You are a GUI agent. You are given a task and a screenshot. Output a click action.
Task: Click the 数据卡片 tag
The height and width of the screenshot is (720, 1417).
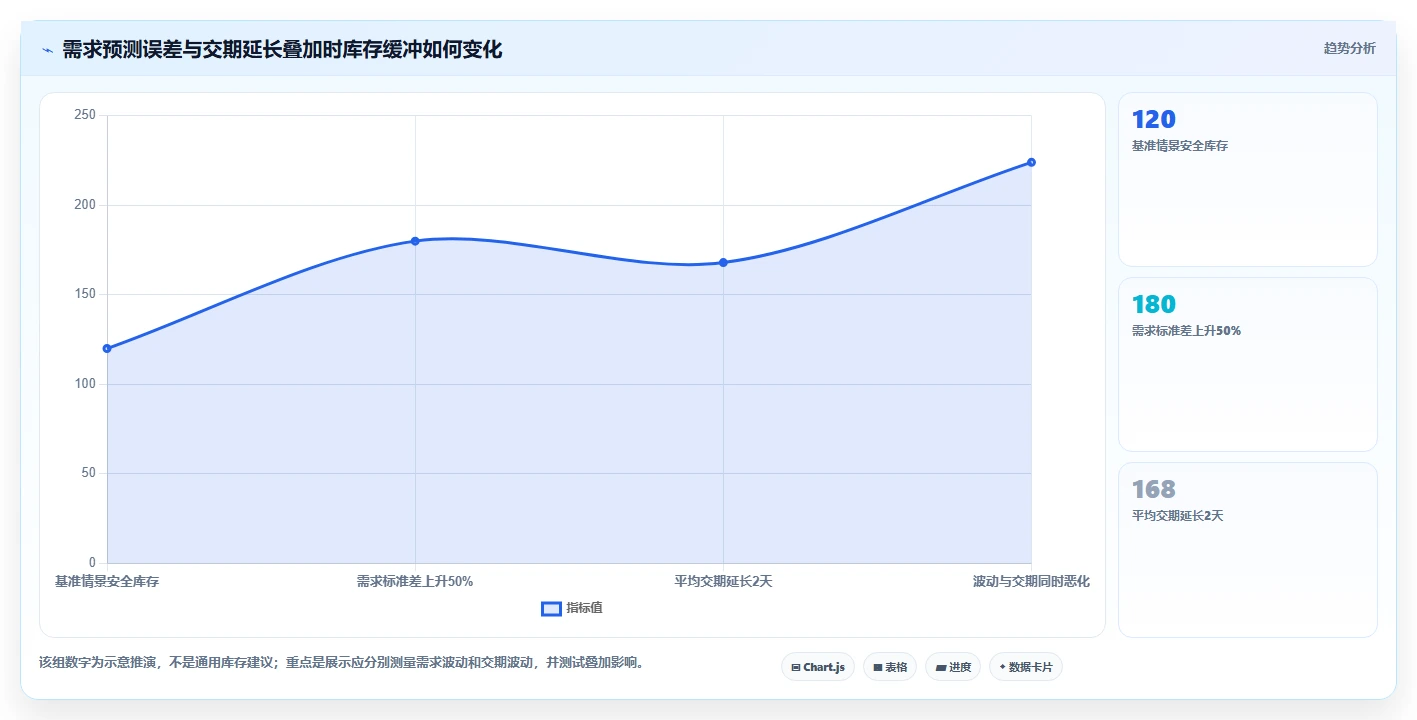(1026, 667)
